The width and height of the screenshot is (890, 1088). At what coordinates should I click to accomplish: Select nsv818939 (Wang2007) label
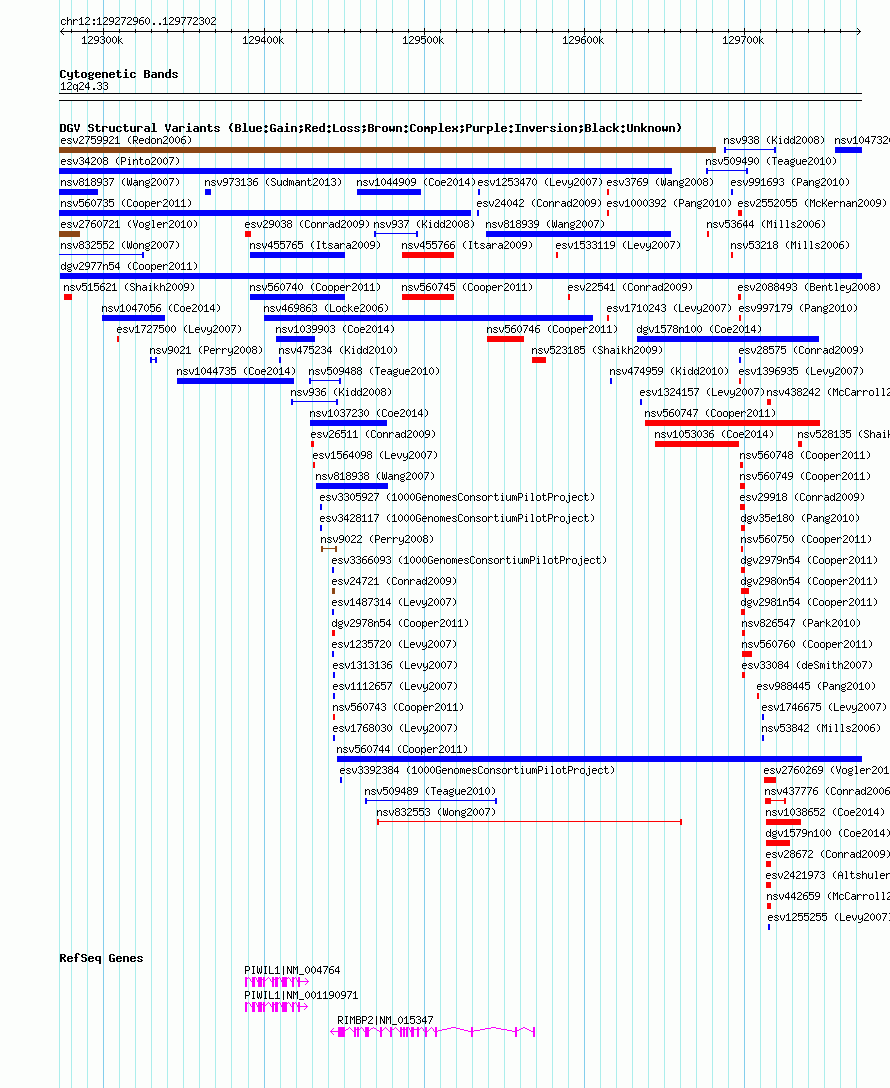click(545, 224)
